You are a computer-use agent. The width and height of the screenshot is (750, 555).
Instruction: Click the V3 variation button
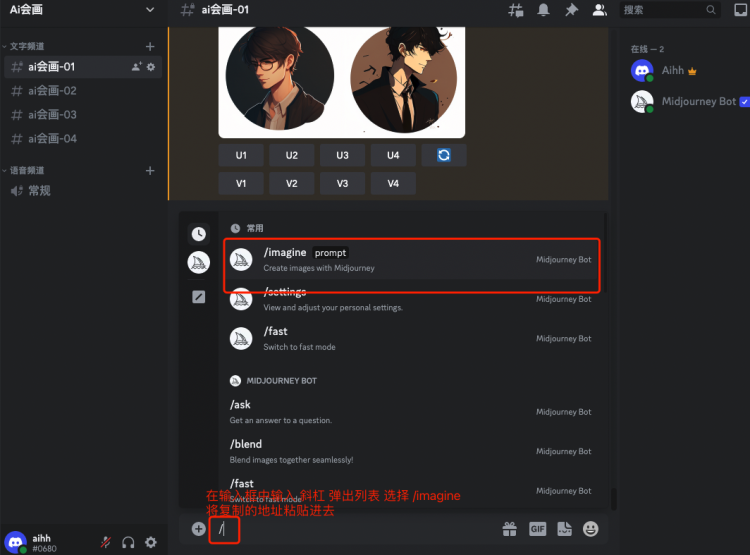[x=342, y=184]
